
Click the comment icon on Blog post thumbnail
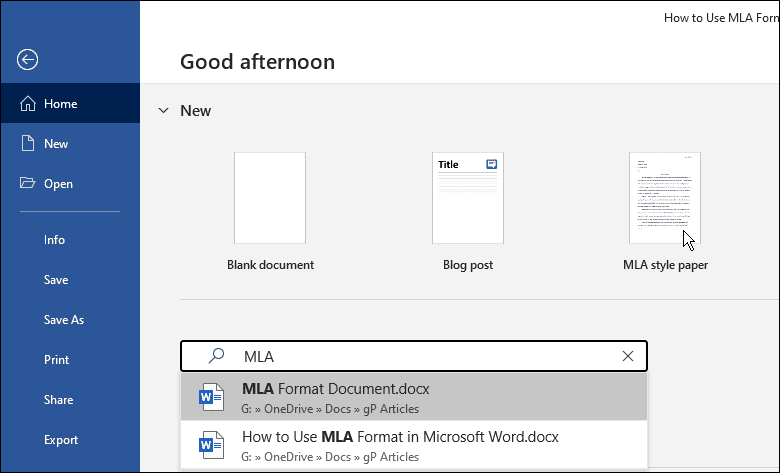(491, 164)
